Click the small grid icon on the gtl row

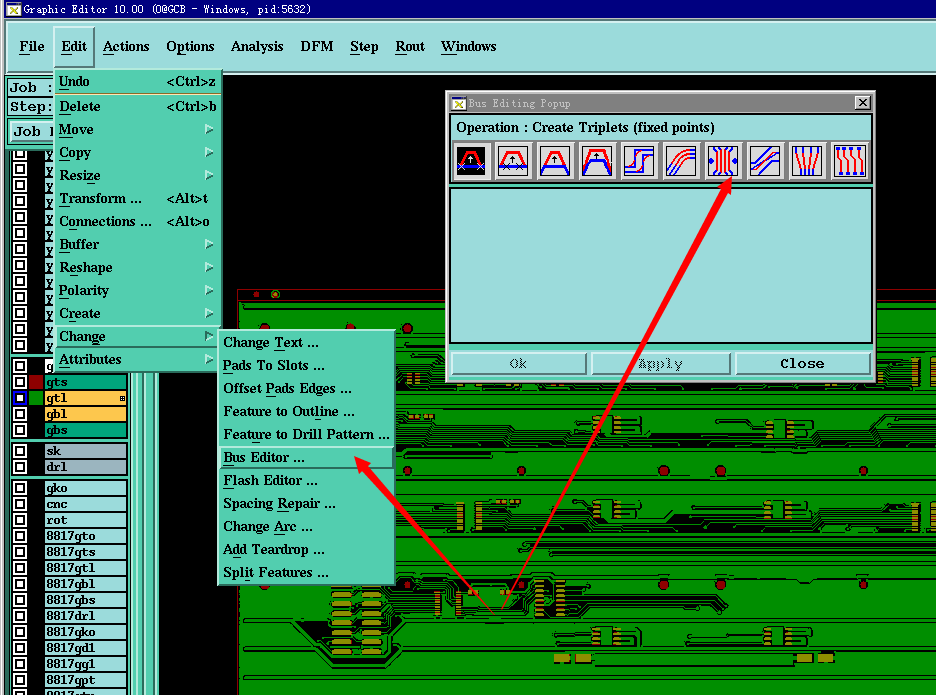tap(122, 398)
